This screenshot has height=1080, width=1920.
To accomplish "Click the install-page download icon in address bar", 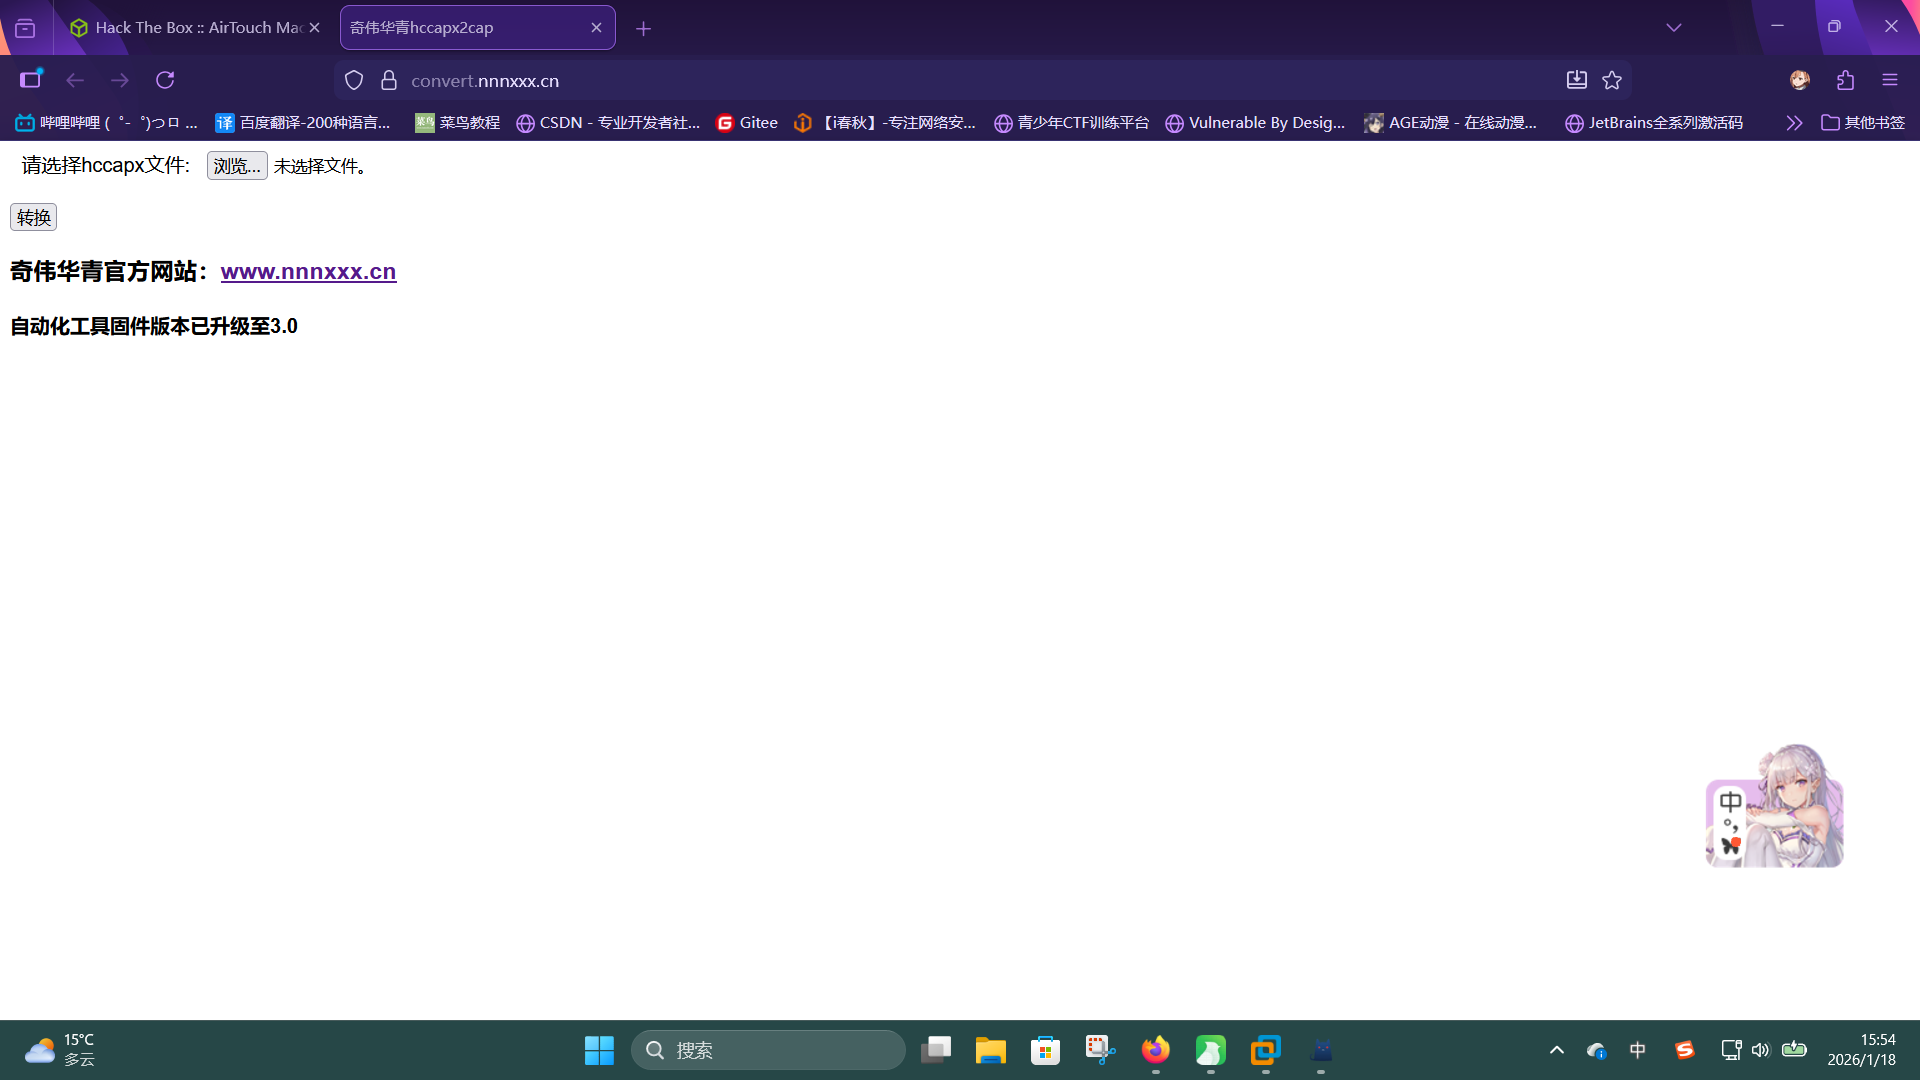I will [1576, 80].
